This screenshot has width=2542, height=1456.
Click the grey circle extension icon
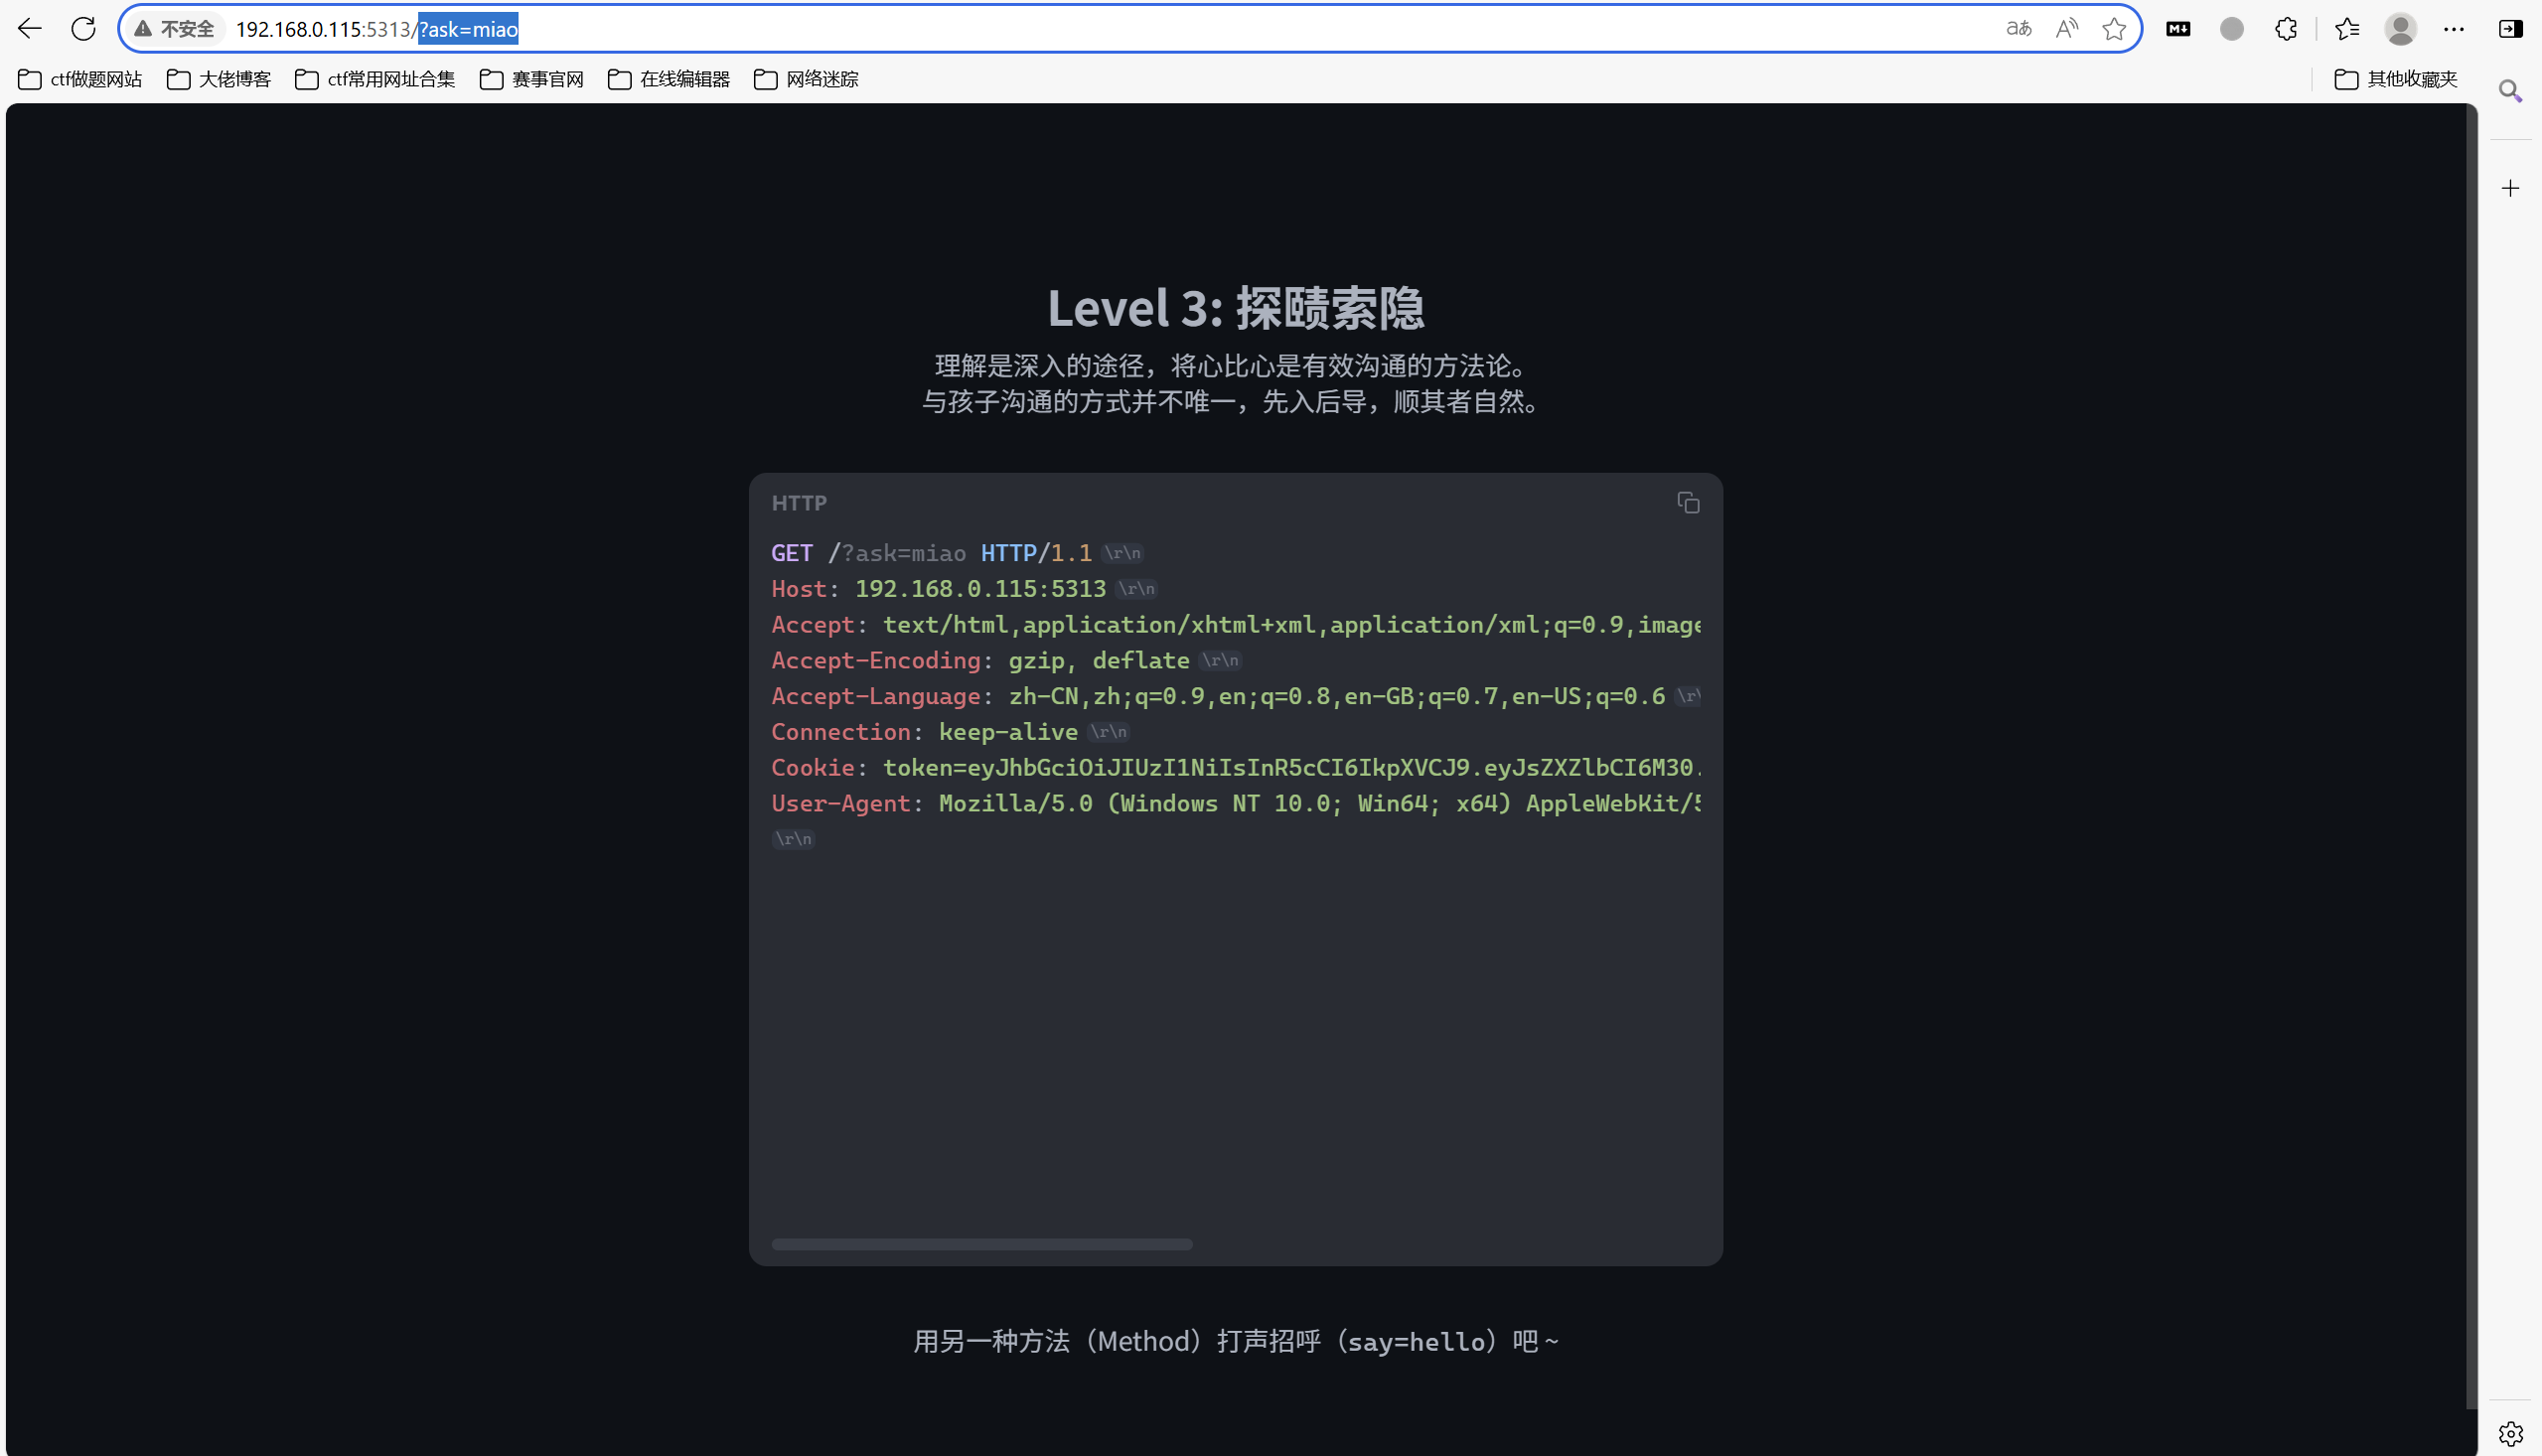[2232, 29]
